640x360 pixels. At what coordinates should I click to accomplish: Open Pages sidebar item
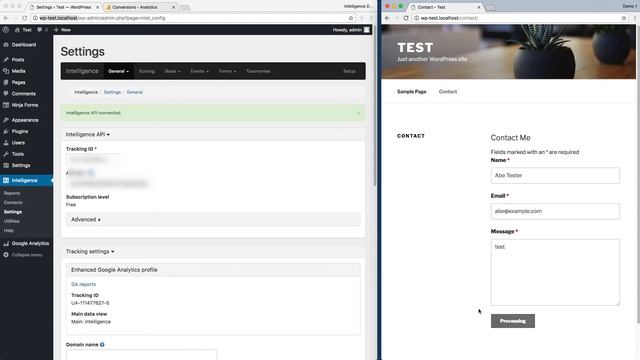click(x=18, y=82)
